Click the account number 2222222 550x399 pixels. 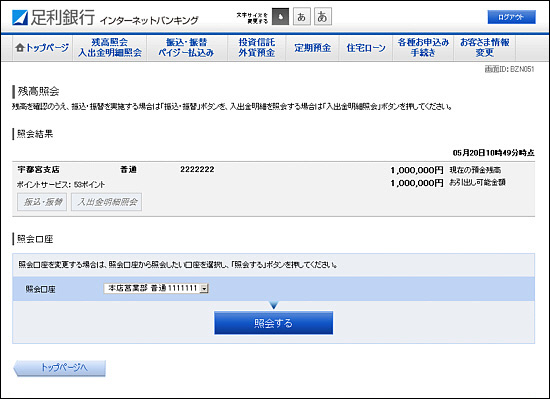click(197, 169)
